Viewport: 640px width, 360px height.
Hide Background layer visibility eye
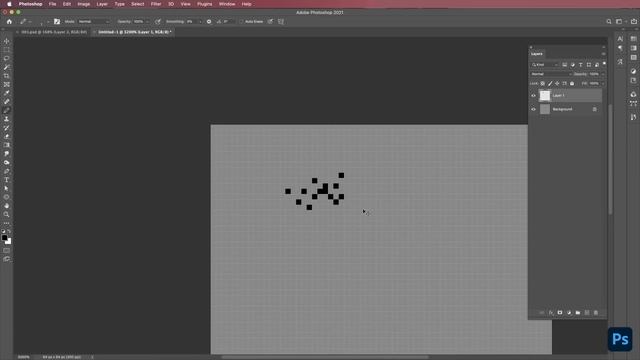tap(533, 109)
